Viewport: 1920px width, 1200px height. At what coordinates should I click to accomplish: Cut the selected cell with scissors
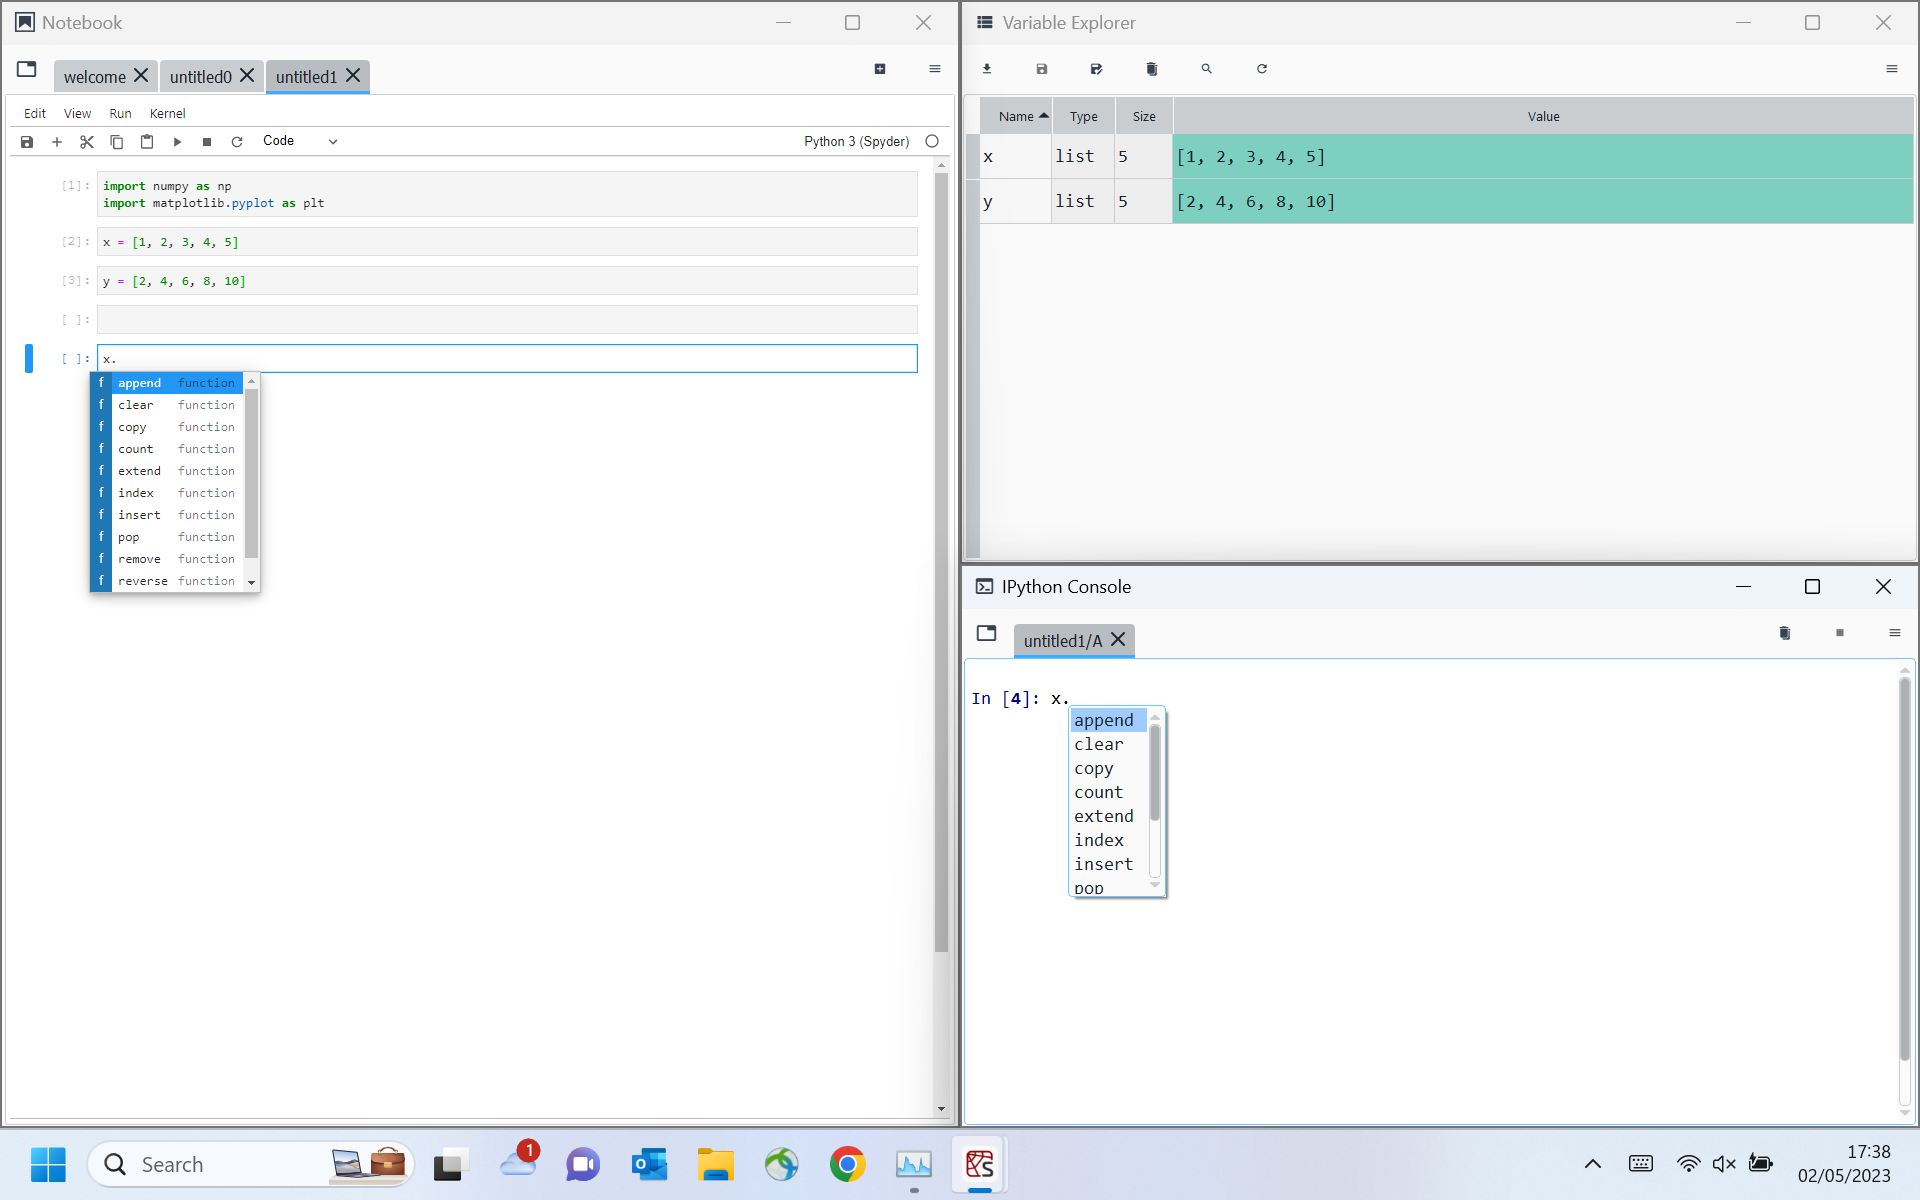pos(87,142)
